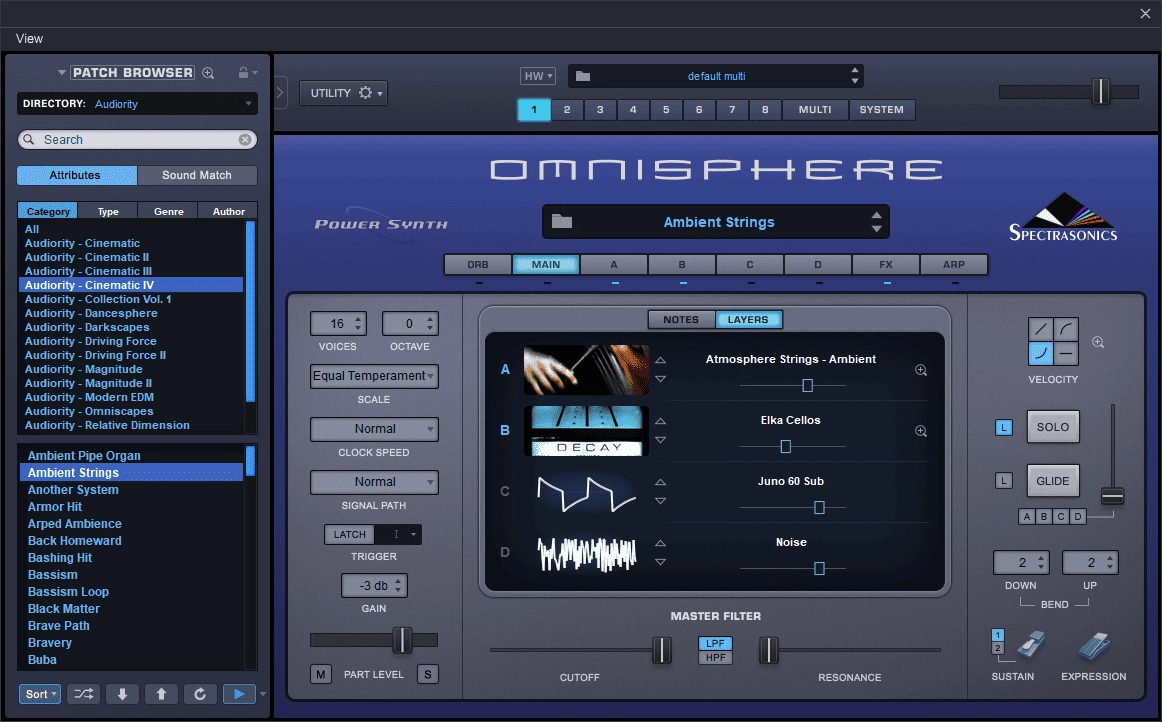This screenshot has height=722, width=1162.
Task: Select HPF master filter type
Action: tap(715, 657)
